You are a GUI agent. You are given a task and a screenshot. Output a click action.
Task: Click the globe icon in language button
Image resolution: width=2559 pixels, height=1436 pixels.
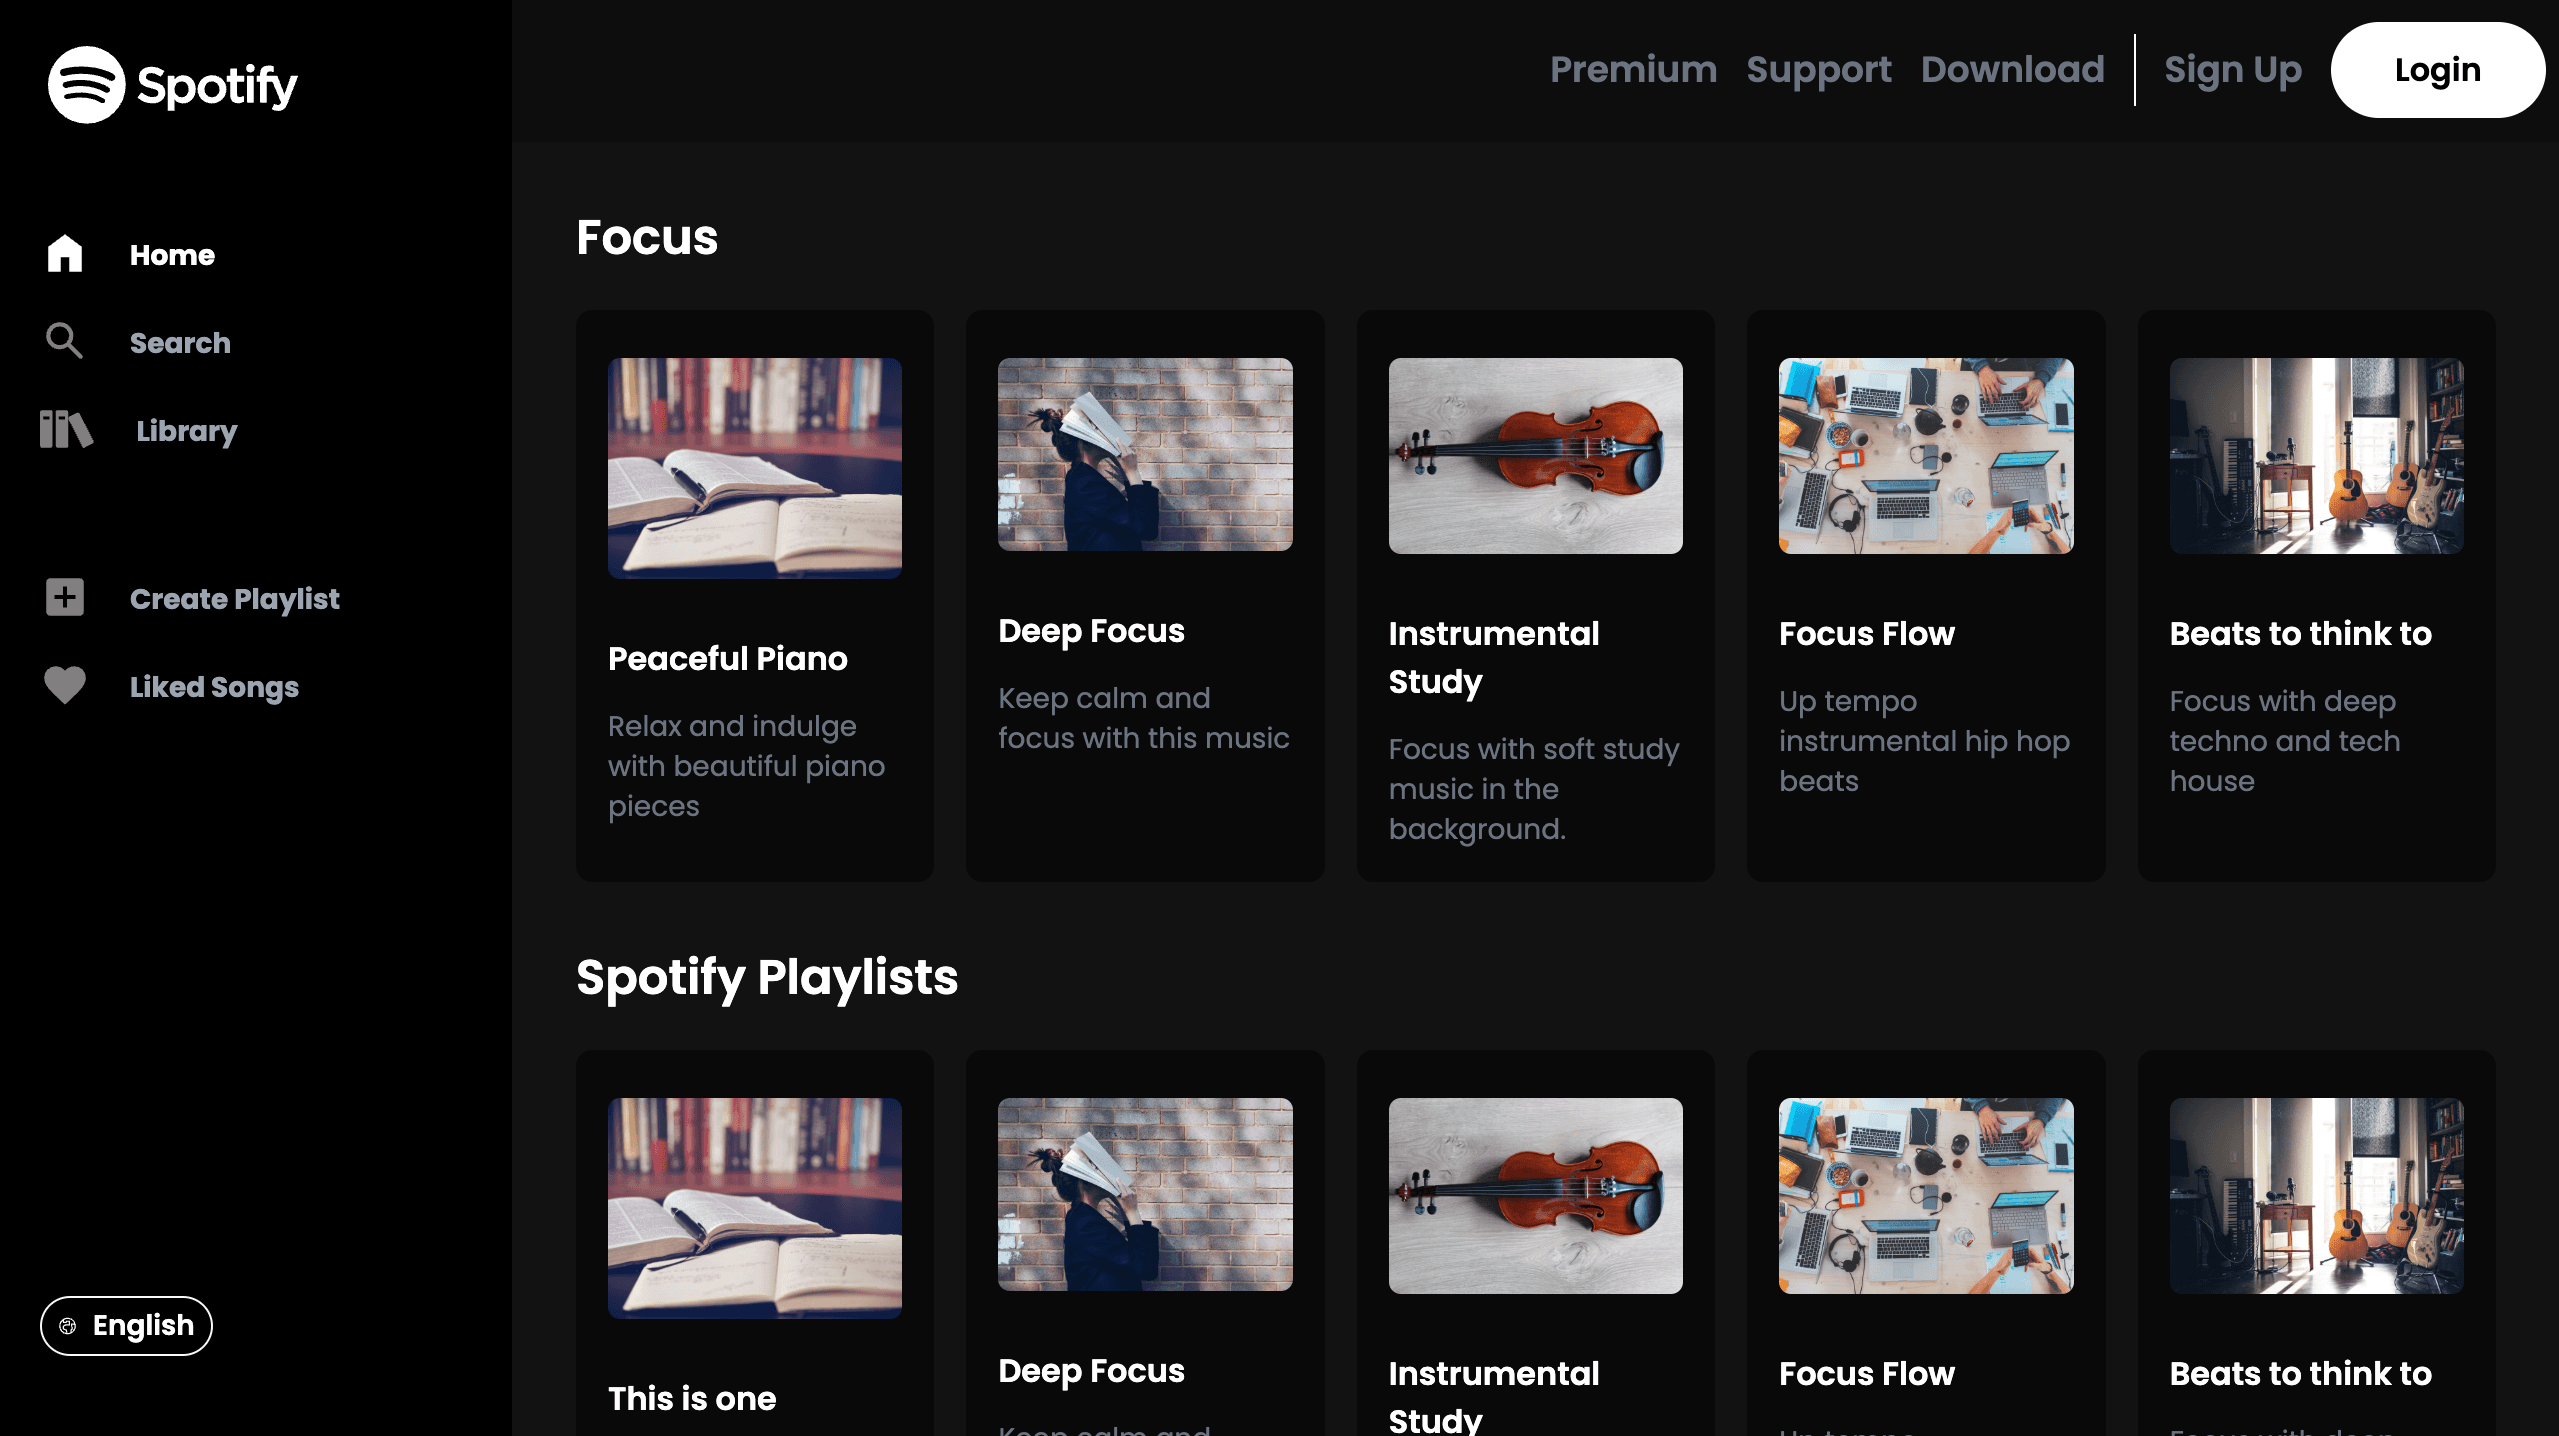click(68, 1326)
